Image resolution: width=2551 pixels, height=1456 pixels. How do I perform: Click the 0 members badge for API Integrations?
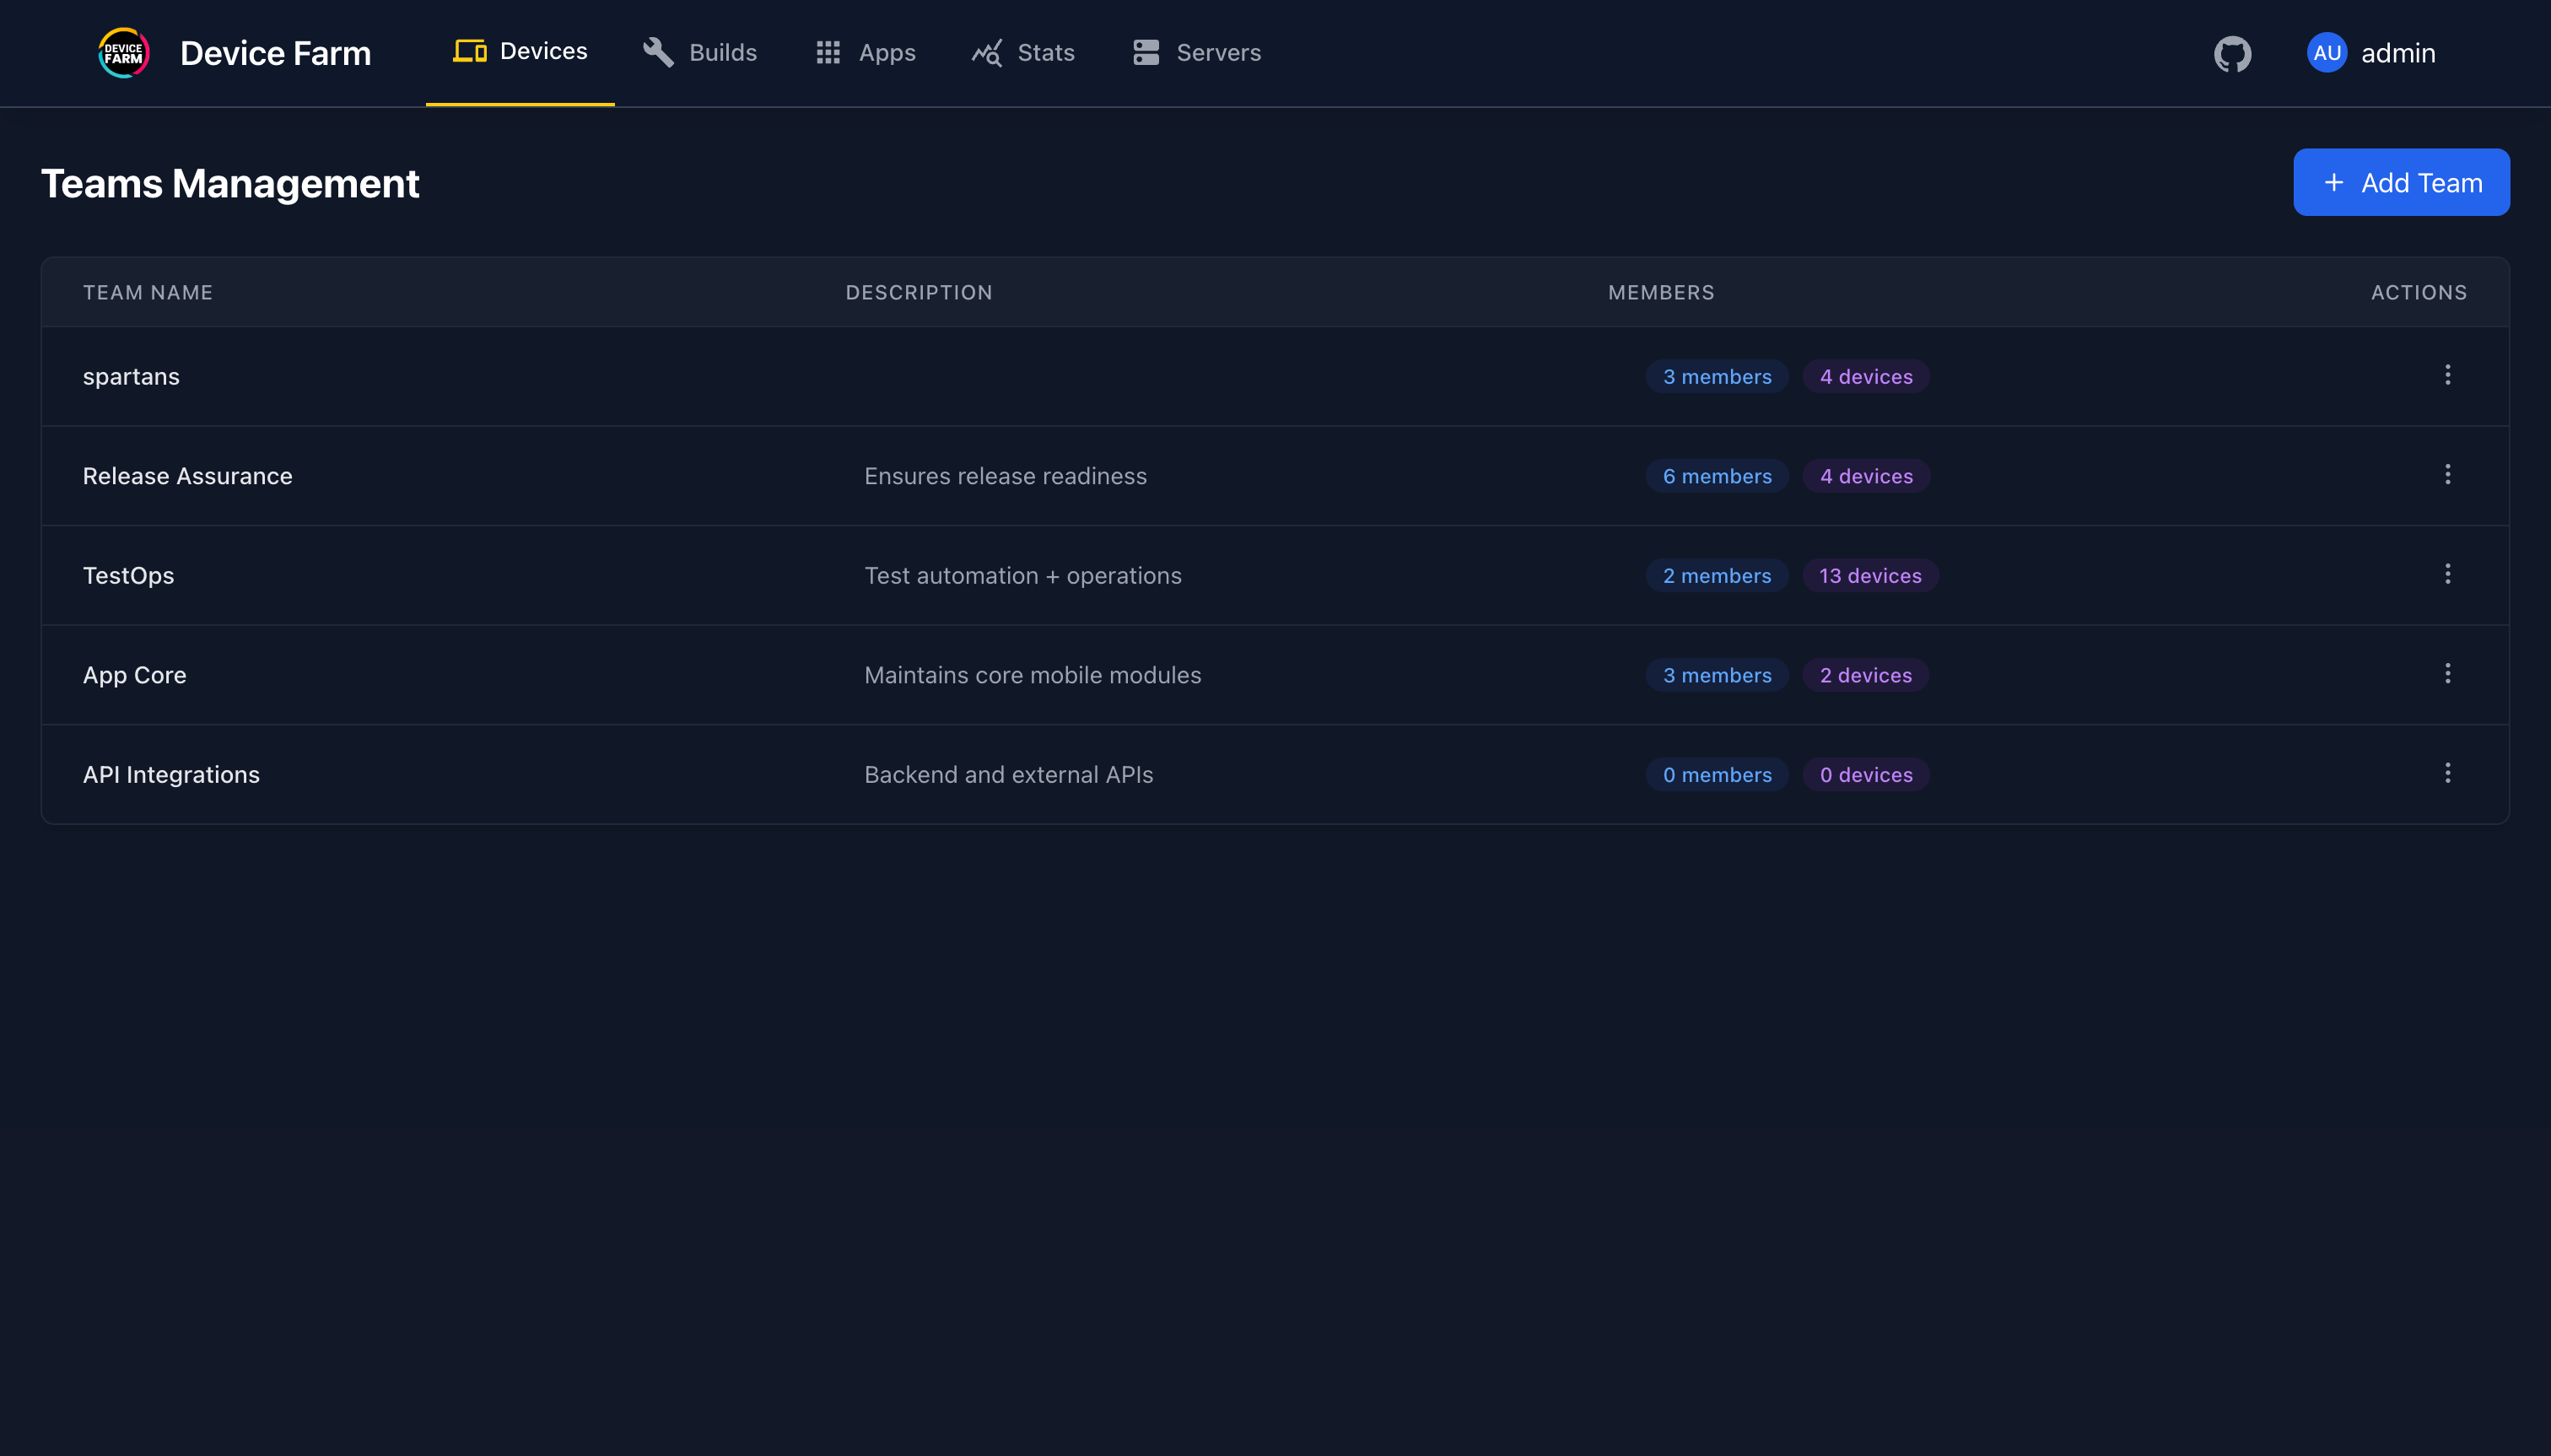(x=1716, y=775)
